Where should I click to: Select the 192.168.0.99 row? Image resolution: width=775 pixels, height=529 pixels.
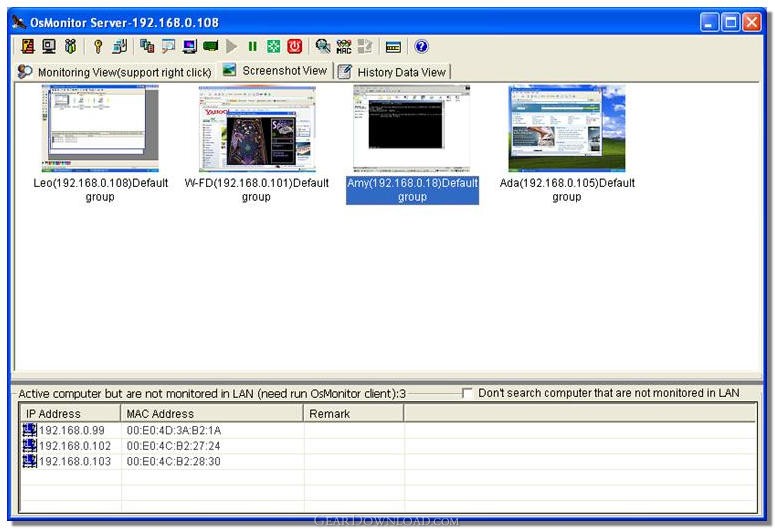pos(388,430)
